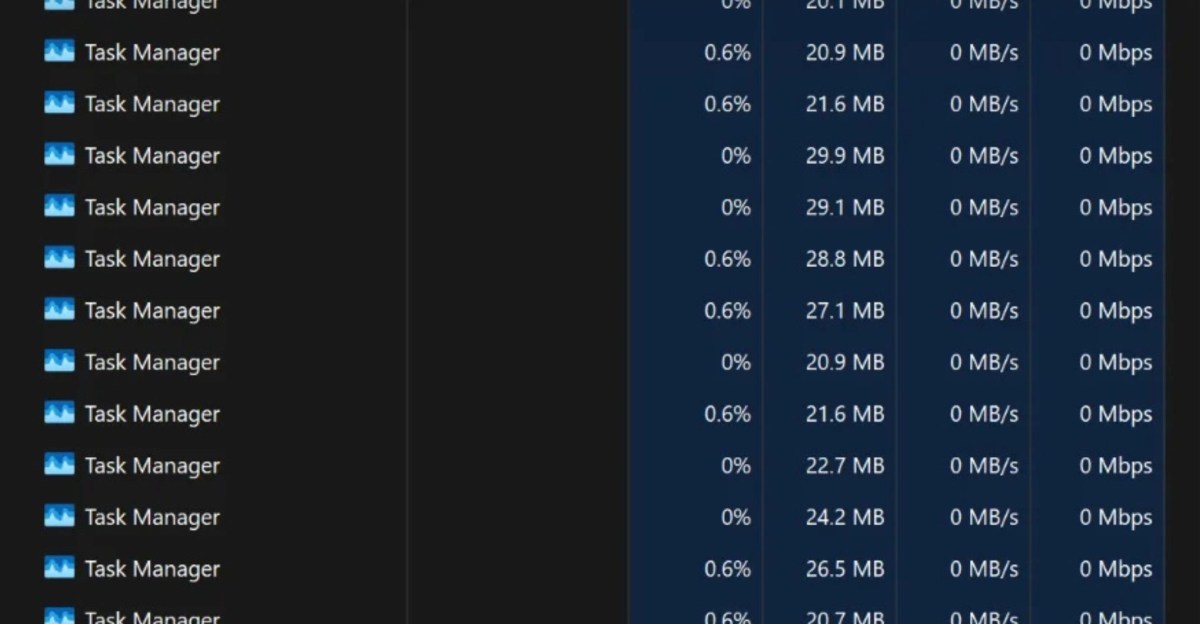Click the Task Manager icon in the 24.2 MB row
Viewport: 1200px width, 624px height.
tap(60, 516)
